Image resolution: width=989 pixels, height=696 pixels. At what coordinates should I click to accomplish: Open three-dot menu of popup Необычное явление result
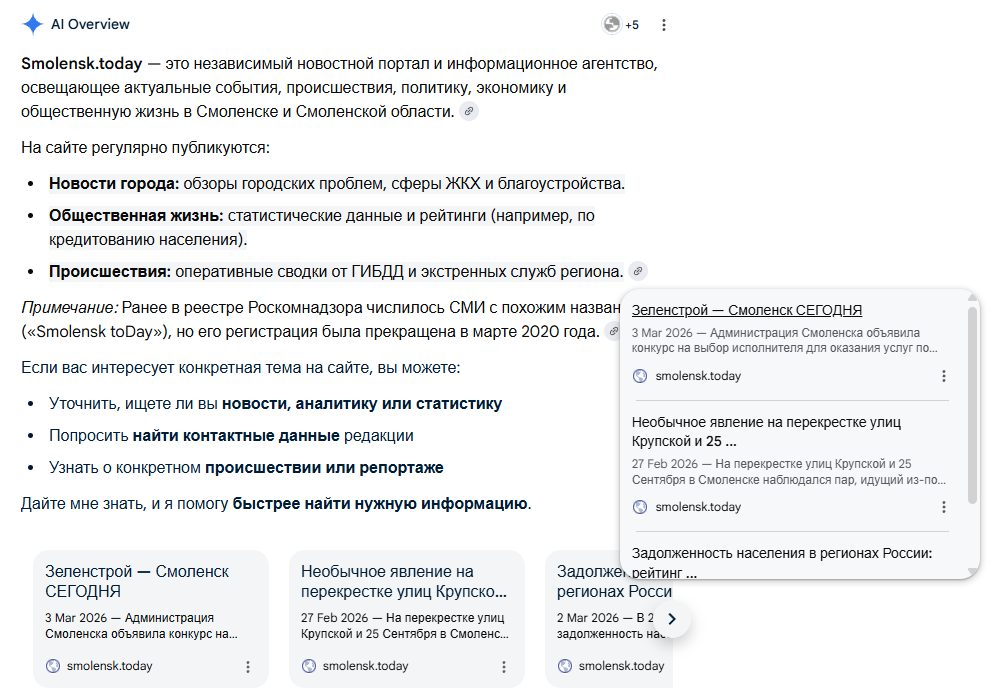point(944,507)
